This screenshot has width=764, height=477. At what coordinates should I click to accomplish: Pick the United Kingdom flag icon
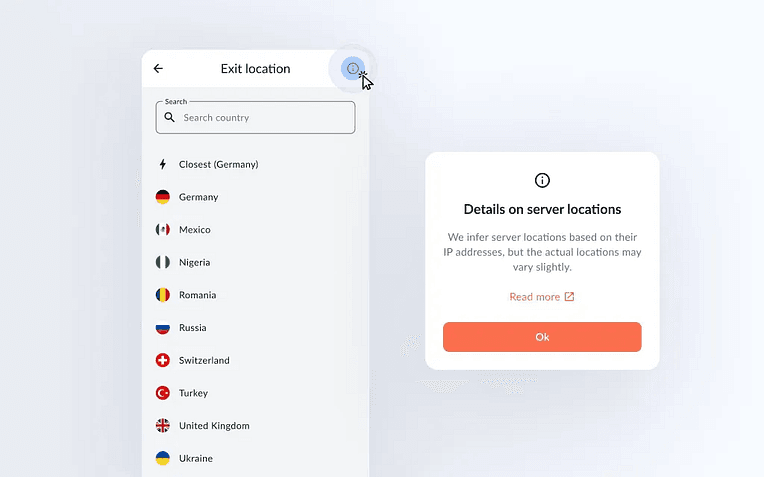tap(163, 425)
